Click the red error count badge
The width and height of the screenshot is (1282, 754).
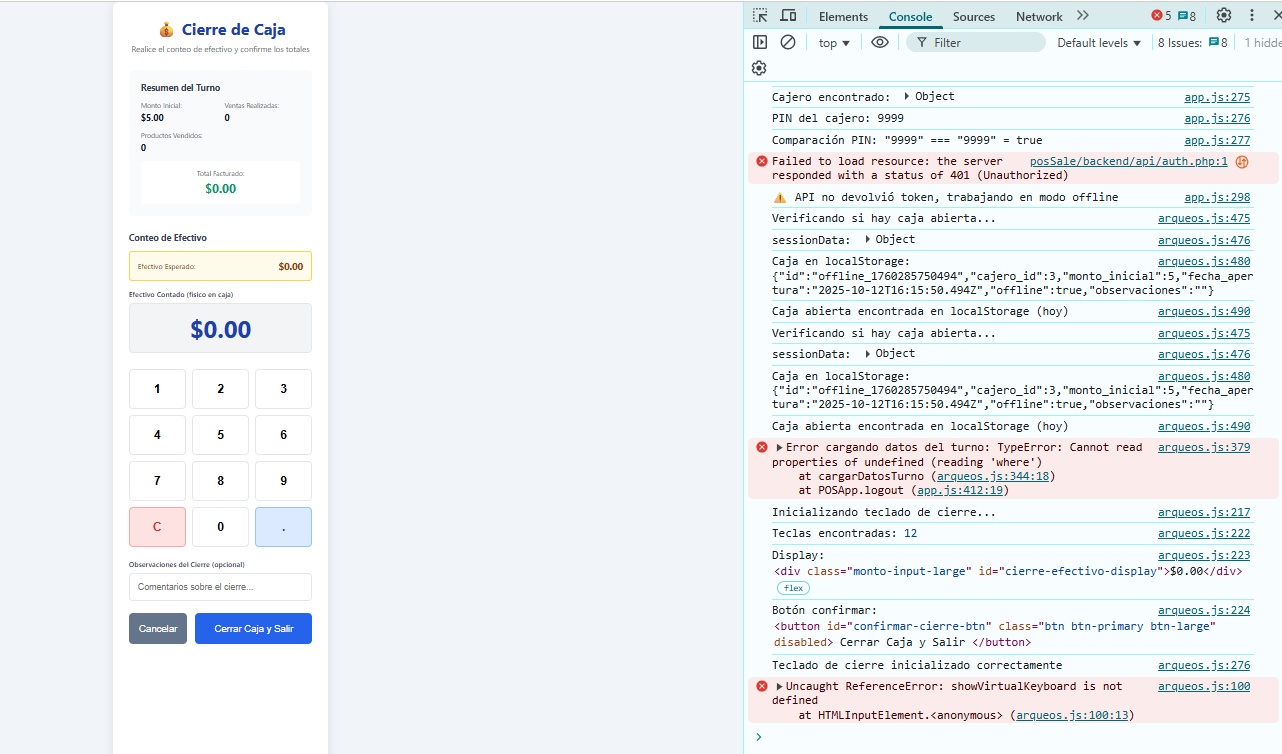coord(1160,16)
